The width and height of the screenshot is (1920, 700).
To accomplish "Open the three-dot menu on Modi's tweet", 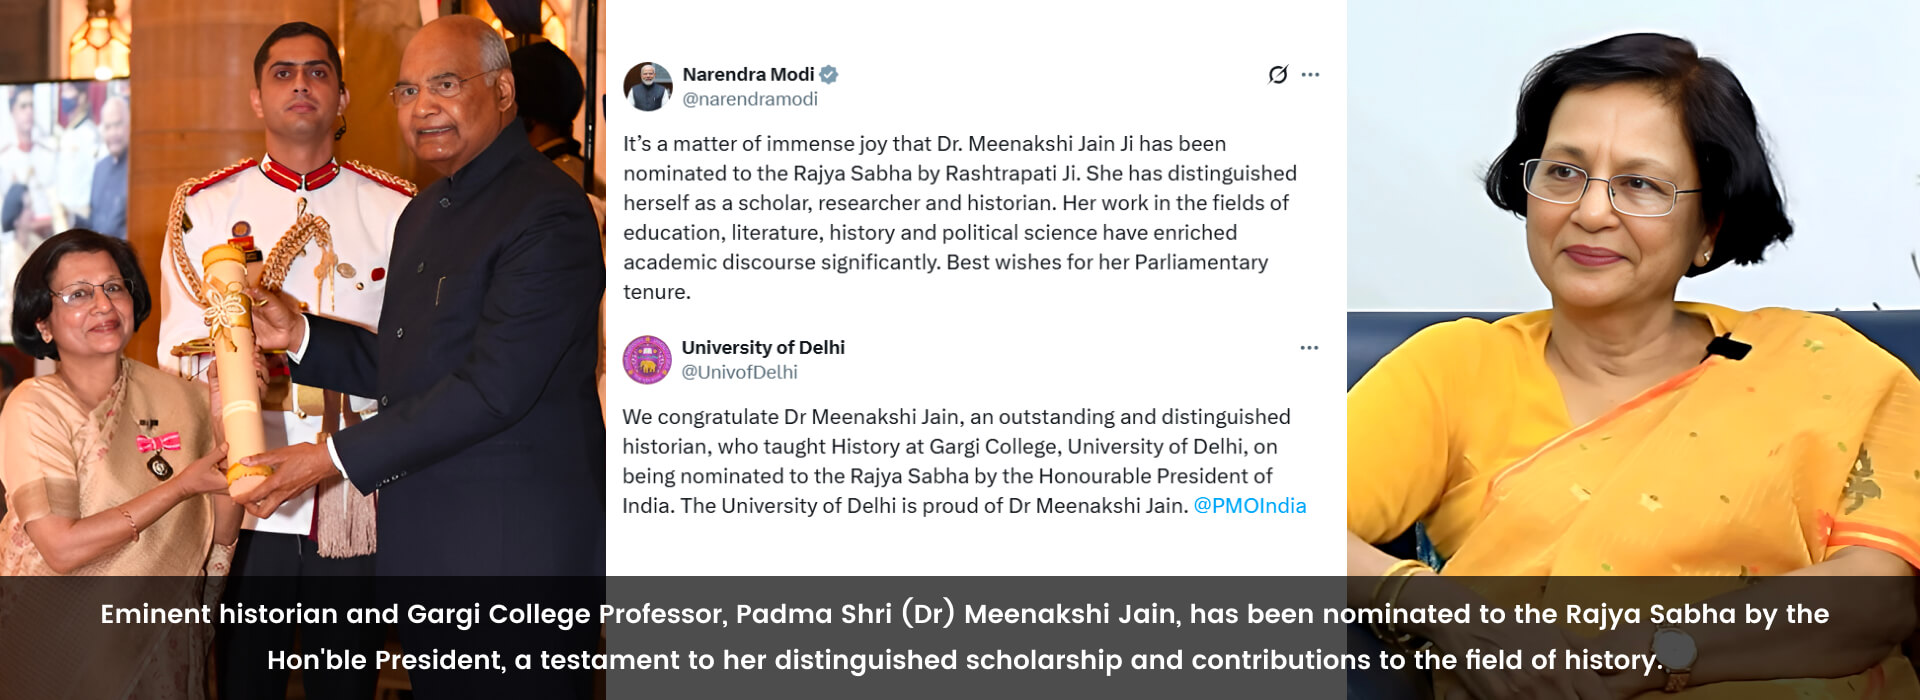I will click(x=1310, y=74).
